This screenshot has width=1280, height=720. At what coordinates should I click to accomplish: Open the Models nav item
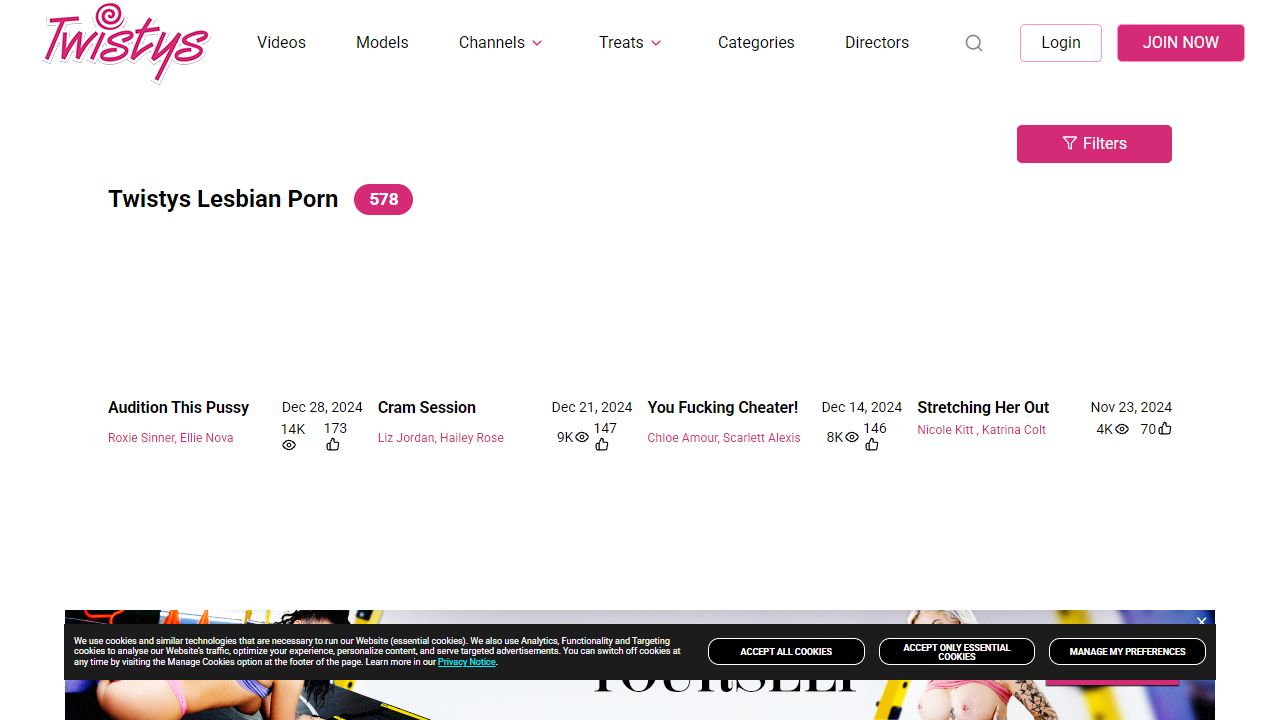(x=382, y=43)
